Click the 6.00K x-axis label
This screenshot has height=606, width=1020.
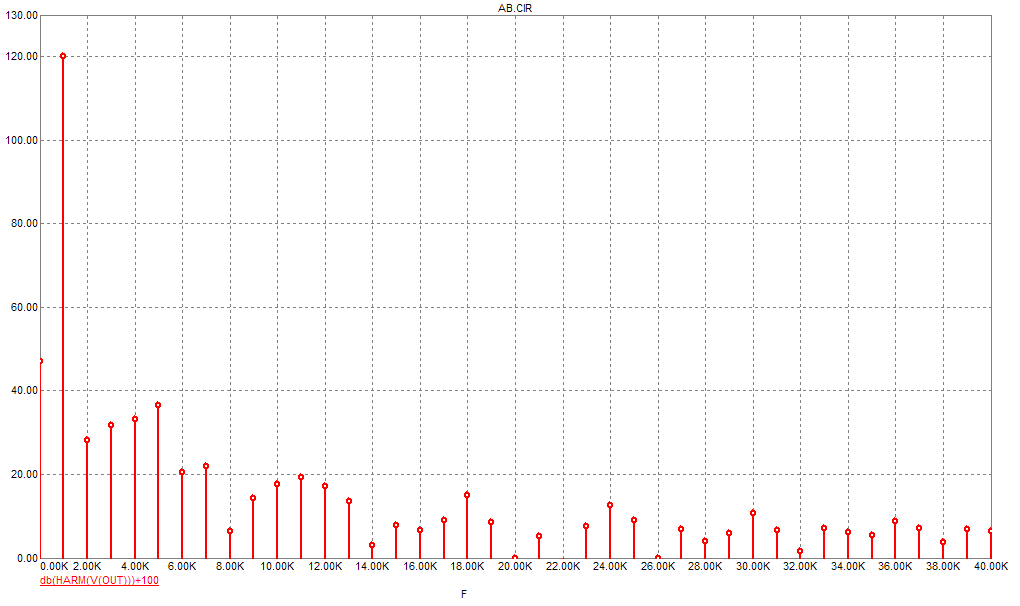tap(182, 566)
